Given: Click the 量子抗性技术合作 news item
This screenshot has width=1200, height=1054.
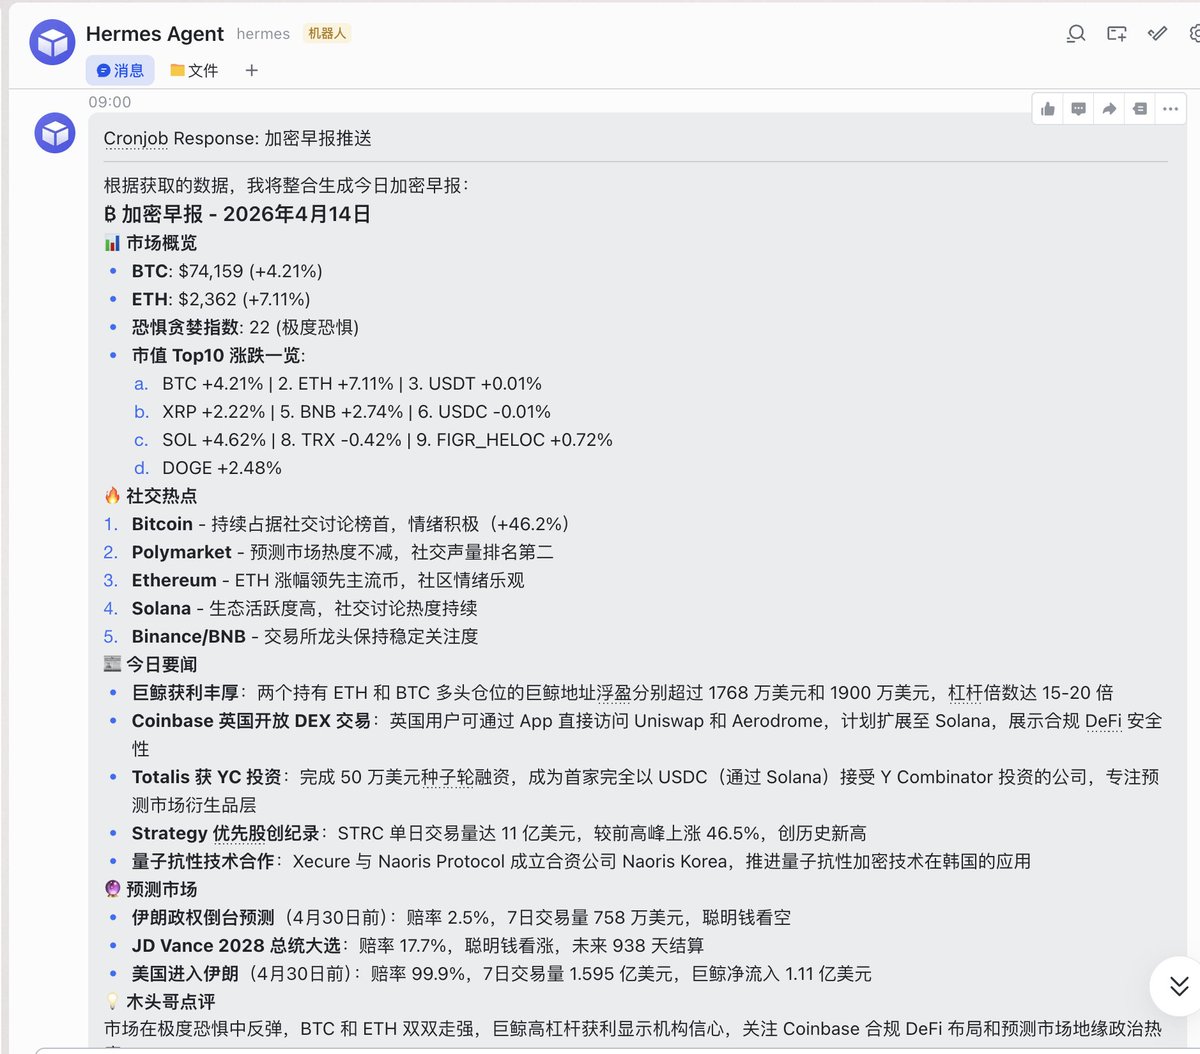Looking at the screenshot, I should (x=581, y=861).
